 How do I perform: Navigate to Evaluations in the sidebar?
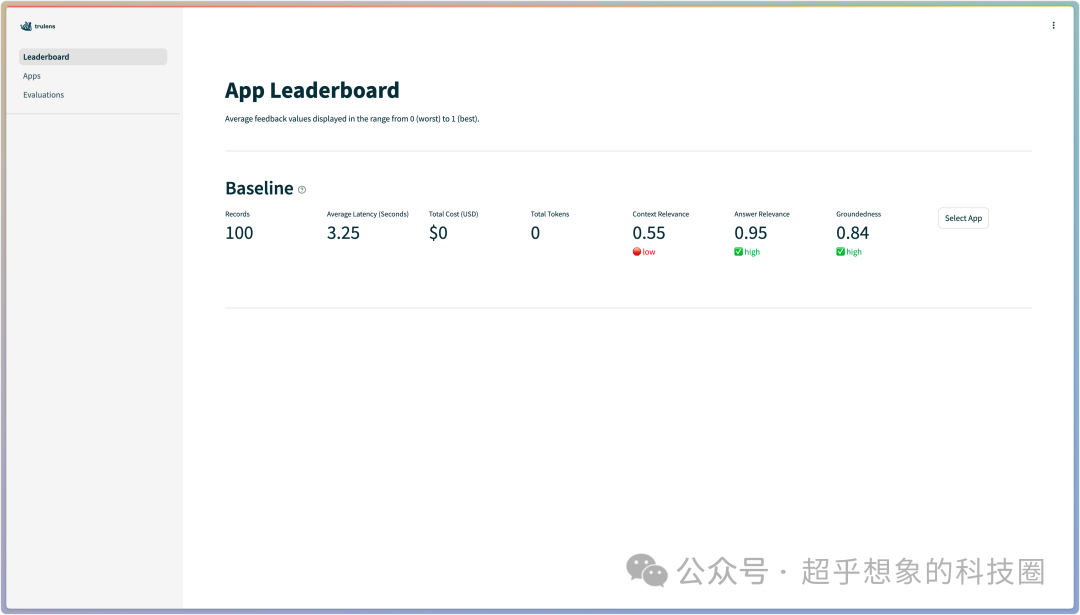coord(43,94)
